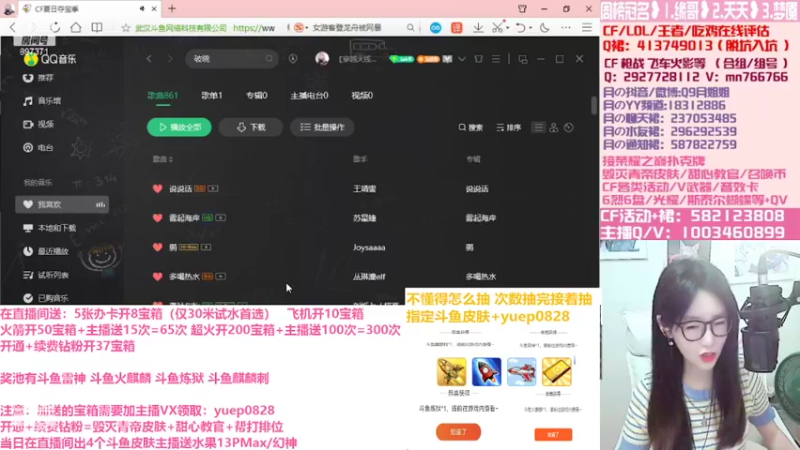
Task: Open 本地和下载 in the sidebar
Action: coord(49,228)
